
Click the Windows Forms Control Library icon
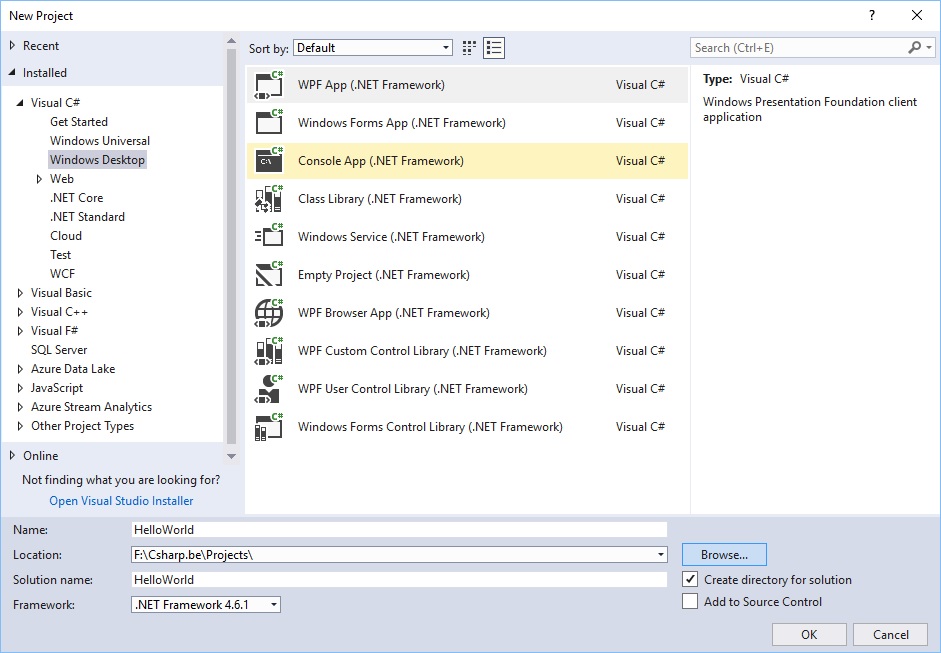click(x=269, y=427)
